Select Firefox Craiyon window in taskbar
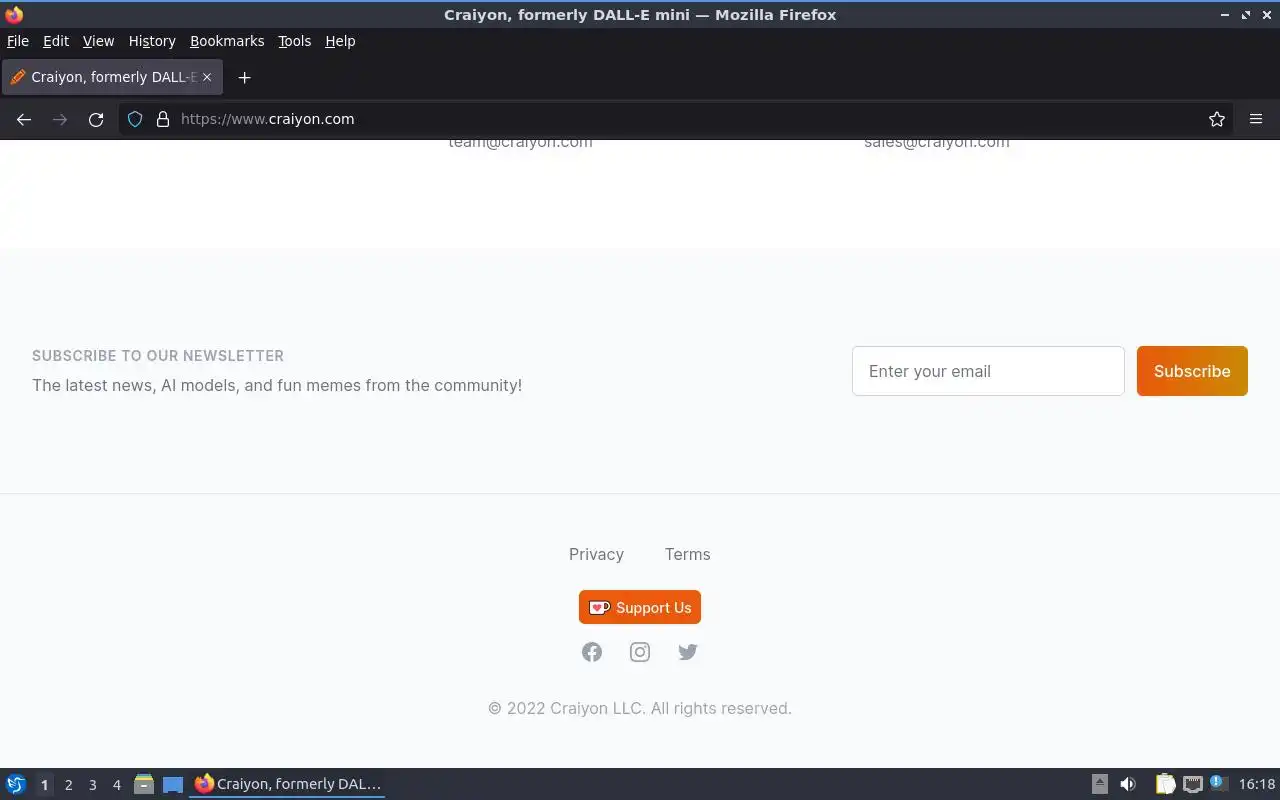Image resolution: width=1280 pixels, height=800 pixels. pos(288,784)
